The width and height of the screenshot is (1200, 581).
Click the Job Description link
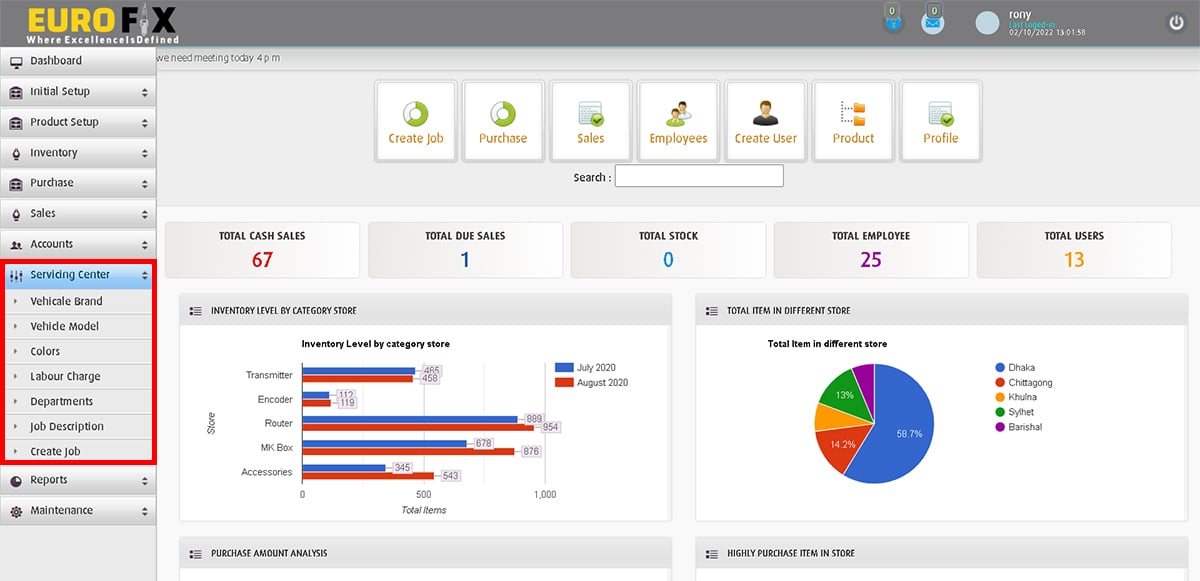point(67,427)
